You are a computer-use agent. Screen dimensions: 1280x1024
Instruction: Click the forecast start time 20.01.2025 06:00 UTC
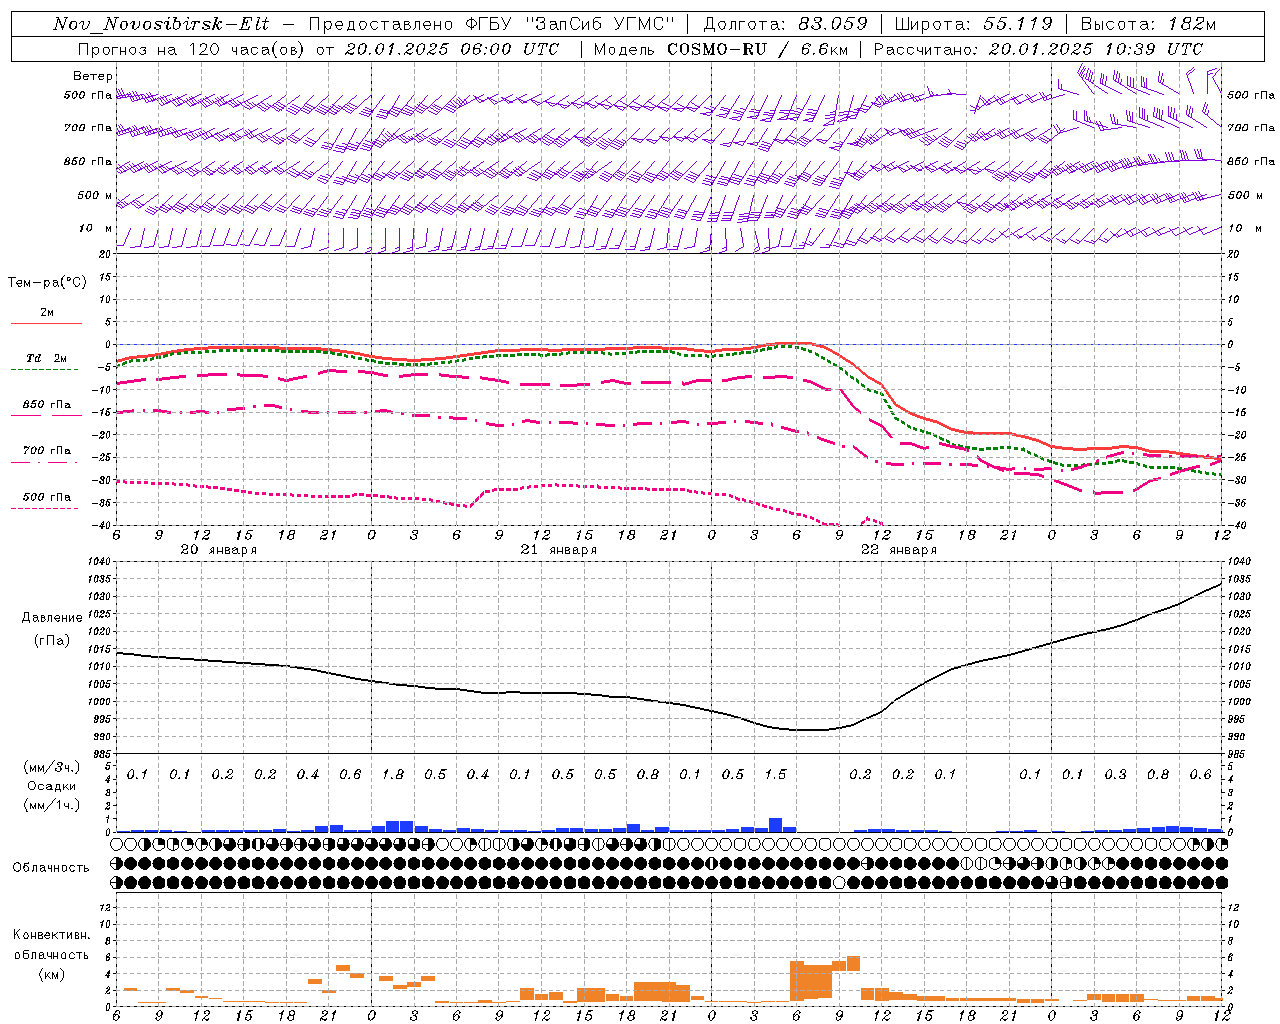pos(452,49)
